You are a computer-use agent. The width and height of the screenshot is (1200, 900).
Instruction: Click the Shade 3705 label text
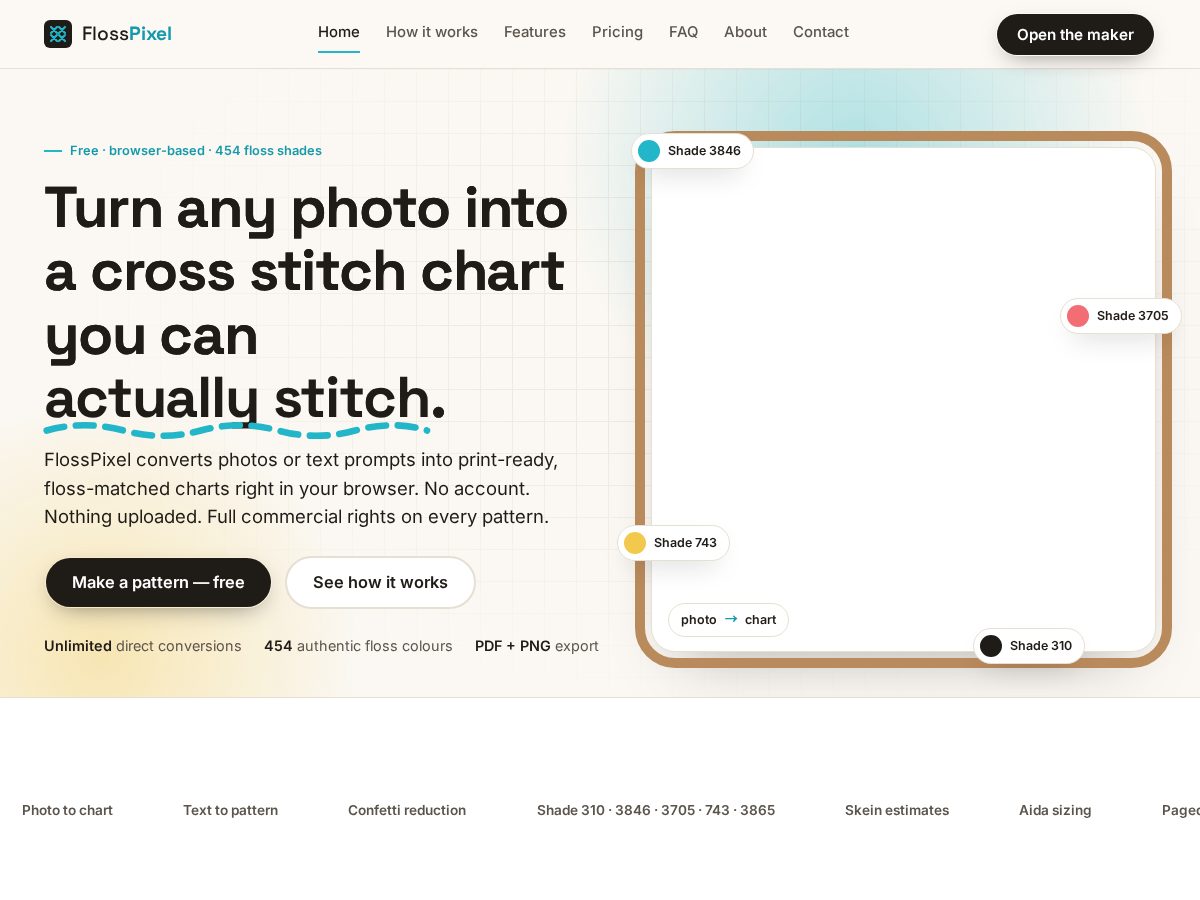pos(1133,316)
